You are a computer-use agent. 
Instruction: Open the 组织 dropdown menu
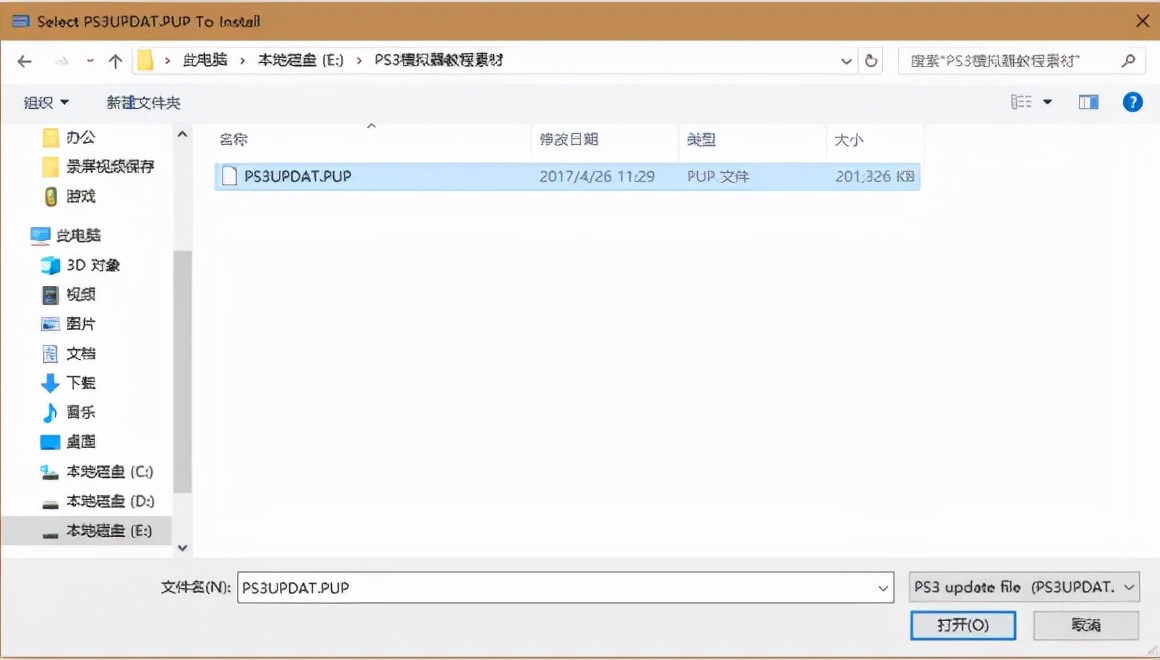46,101
